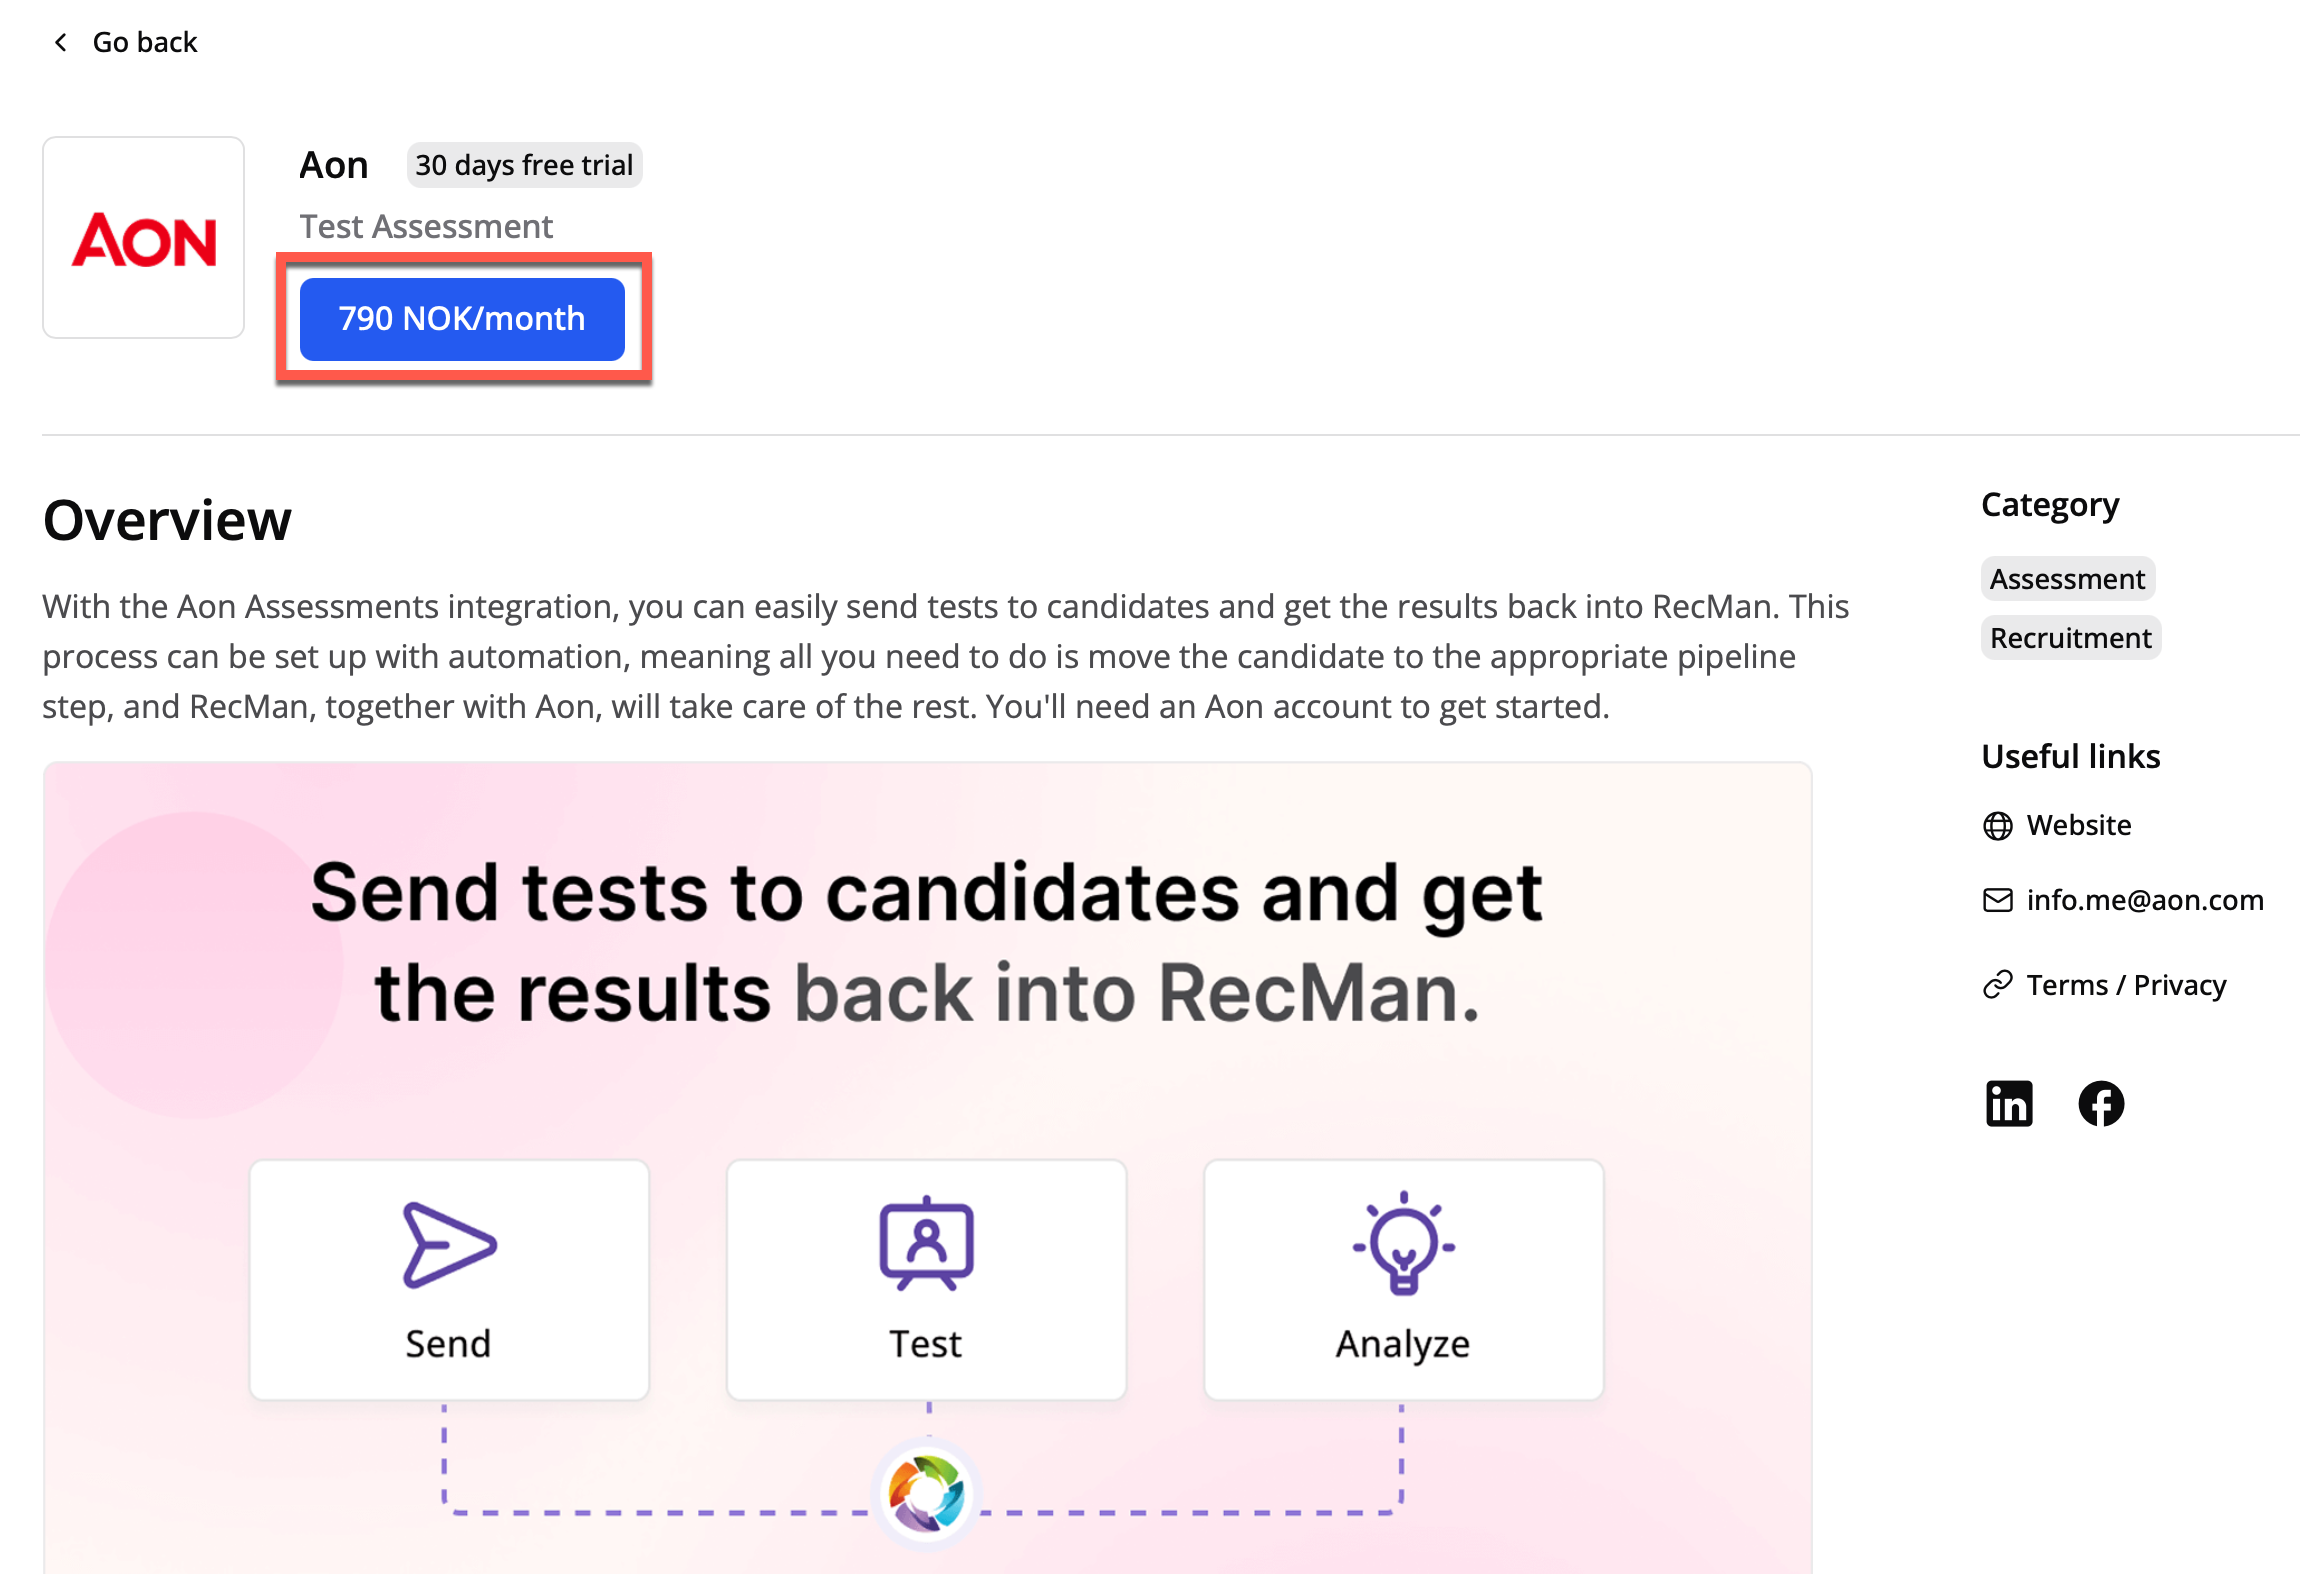The width and height of the screenshot is (2300, 1574).
Task: Select the Recruitment category tag
Action: [2070, 638]
